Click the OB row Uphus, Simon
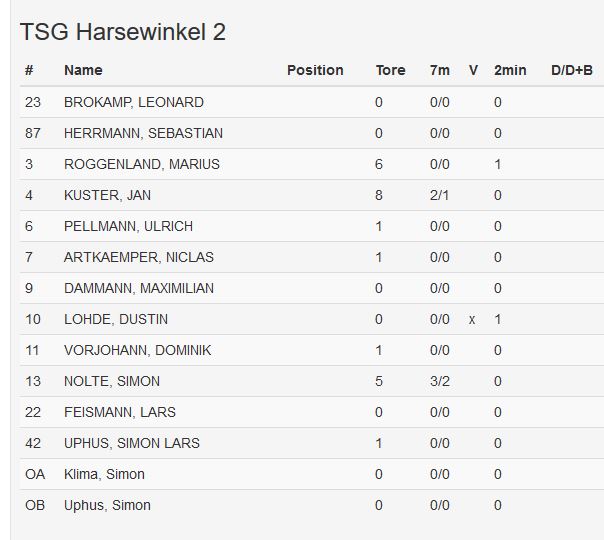Image resolution: width=604 pixels, height=540 pixels. tap(107, 505)
